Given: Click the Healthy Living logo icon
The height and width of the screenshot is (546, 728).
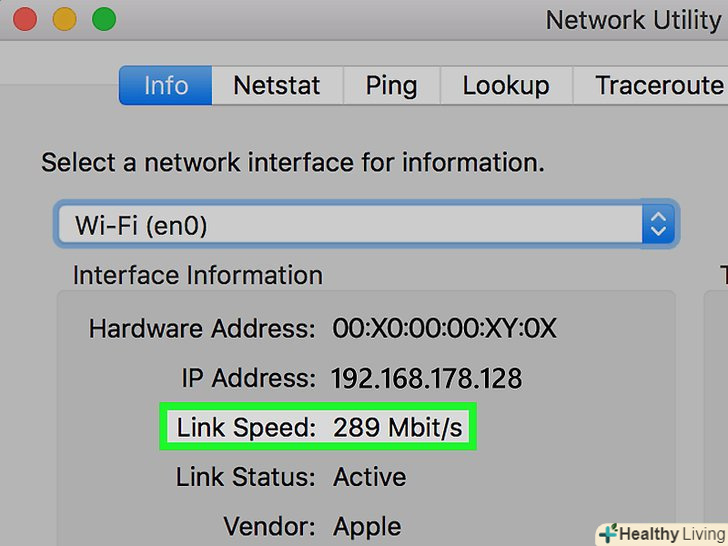Looking at the screenshot, I should point(607,533).
